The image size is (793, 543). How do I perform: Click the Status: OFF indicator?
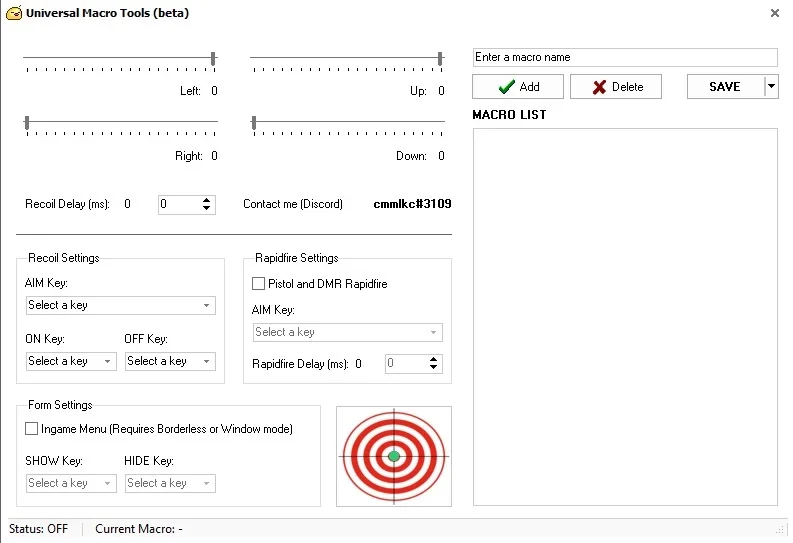tap(38, 529)
